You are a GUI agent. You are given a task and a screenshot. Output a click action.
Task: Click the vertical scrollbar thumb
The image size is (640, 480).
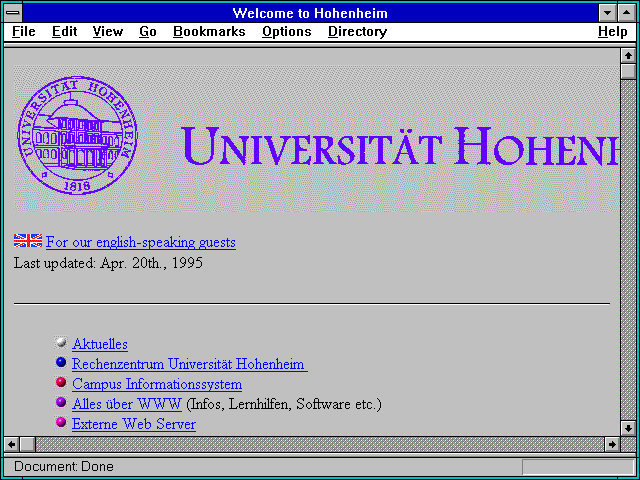click(x=628, y=71)
